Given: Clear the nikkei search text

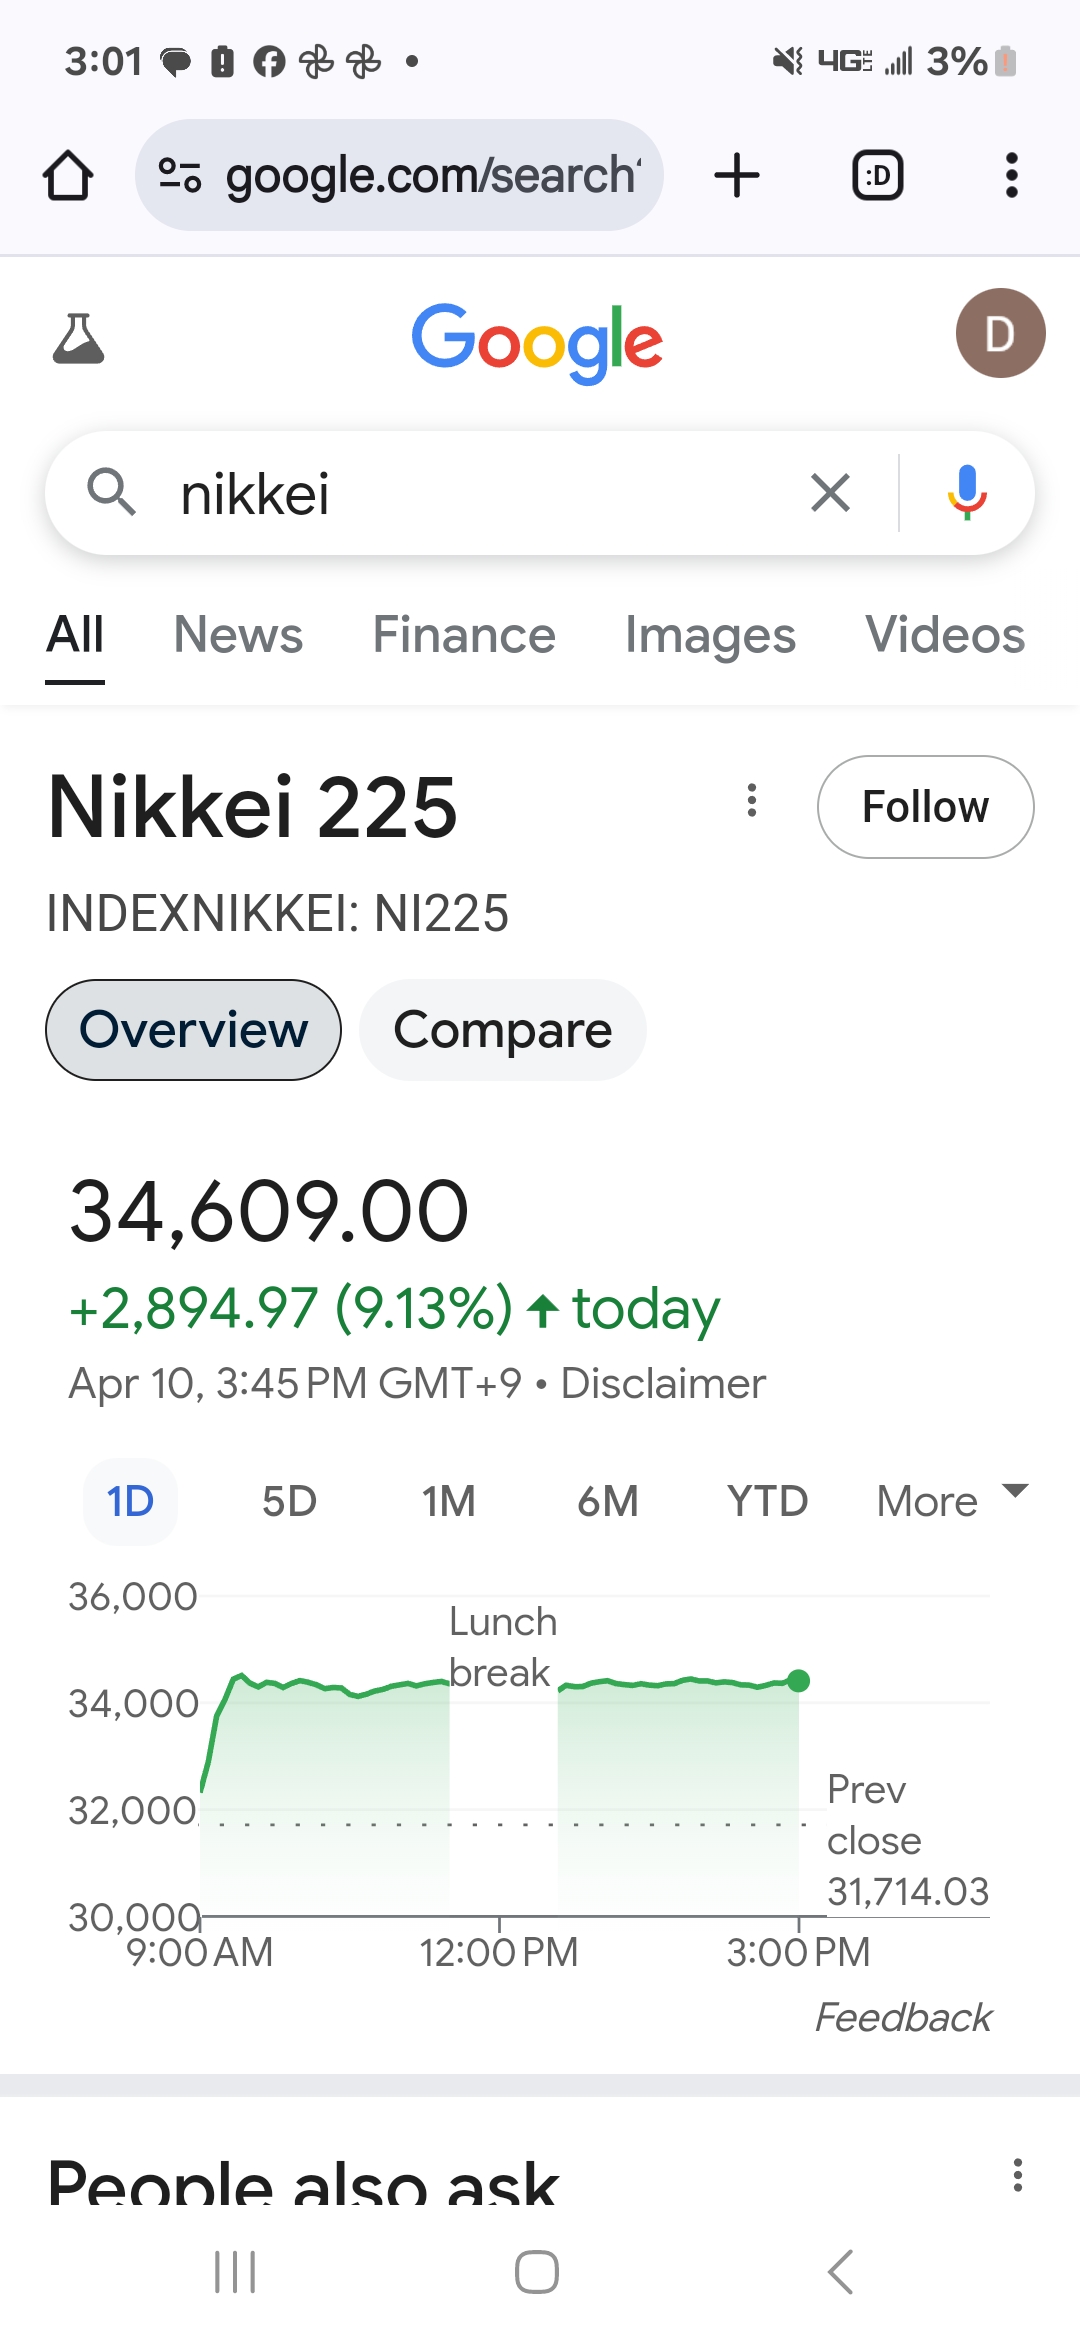Looking at the screenshot, I should click(x=830, y=493).
